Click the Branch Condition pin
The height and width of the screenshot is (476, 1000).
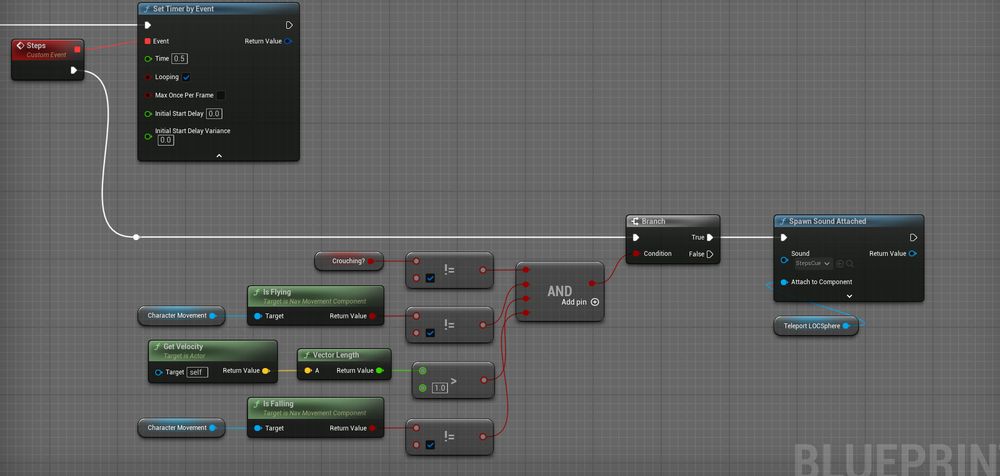pyautogui.click(x=636, y=254)
